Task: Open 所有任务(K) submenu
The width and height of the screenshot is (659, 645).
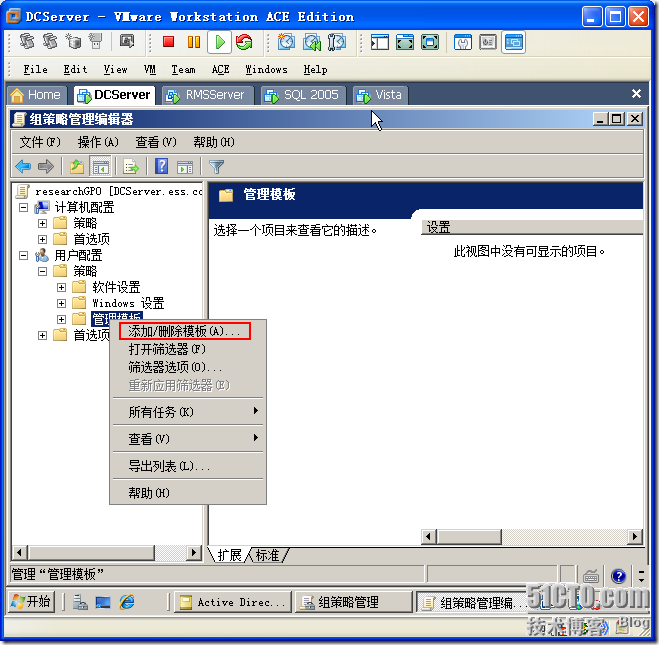Action: (x=187, y=412)
